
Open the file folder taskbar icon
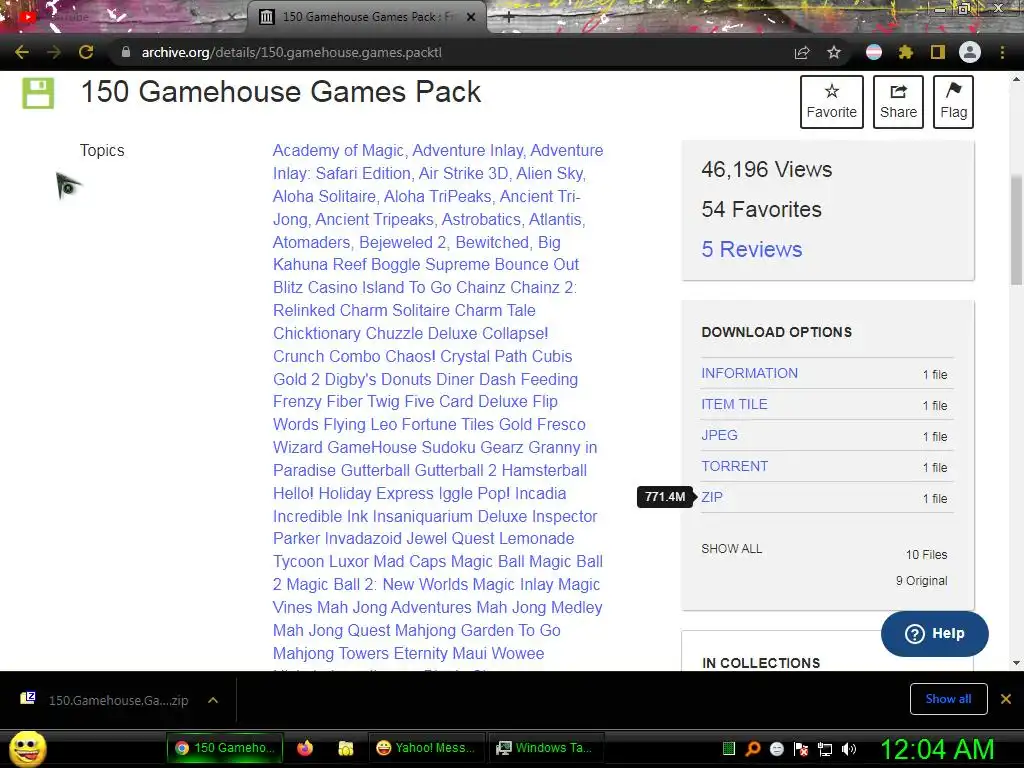click(345, 748)
